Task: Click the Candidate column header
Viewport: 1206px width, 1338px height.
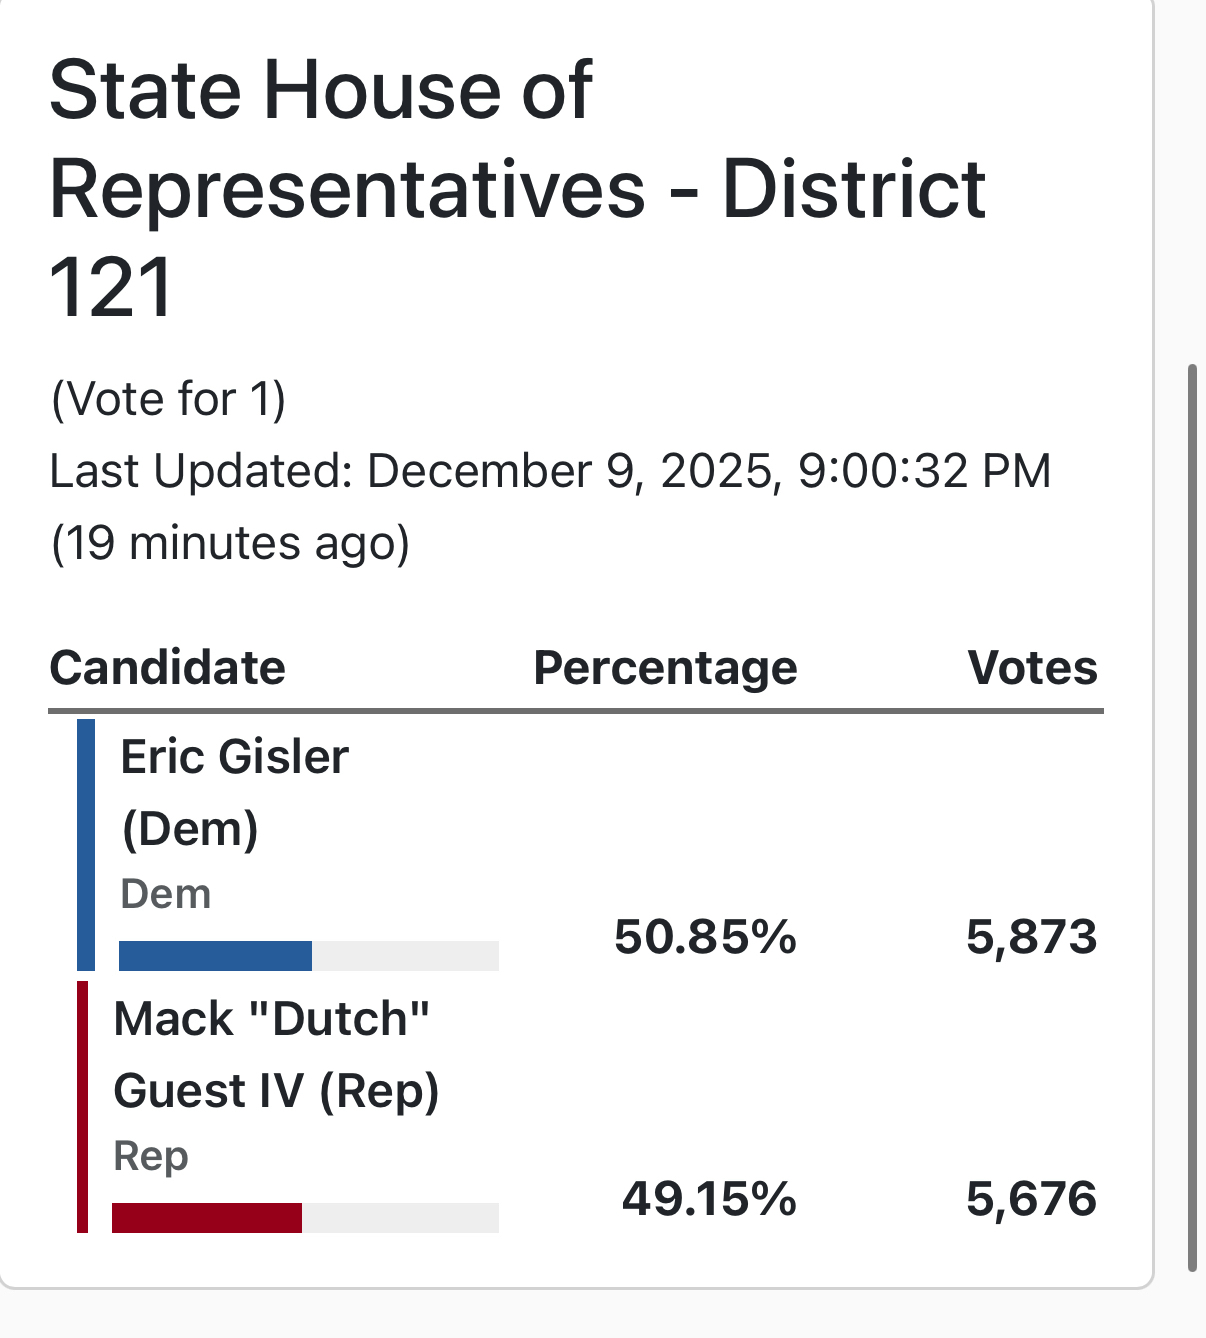Action: pos(168,667)
